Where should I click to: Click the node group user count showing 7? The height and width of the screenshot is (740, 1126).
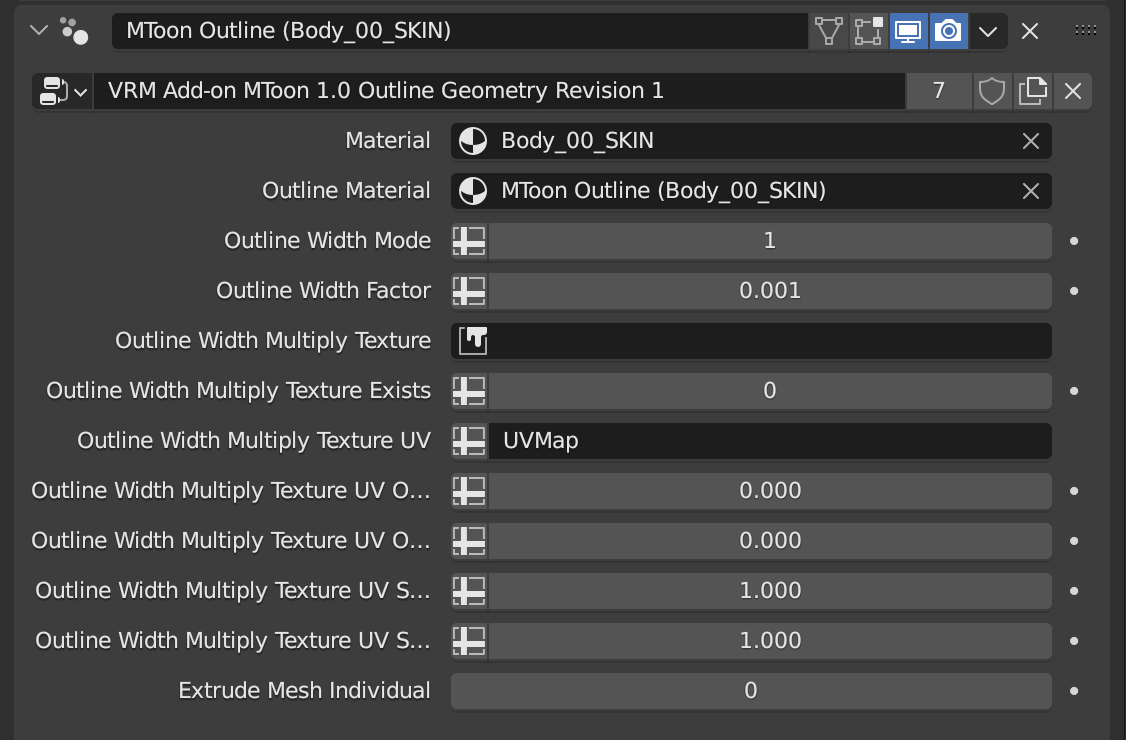tap(939, 90)
